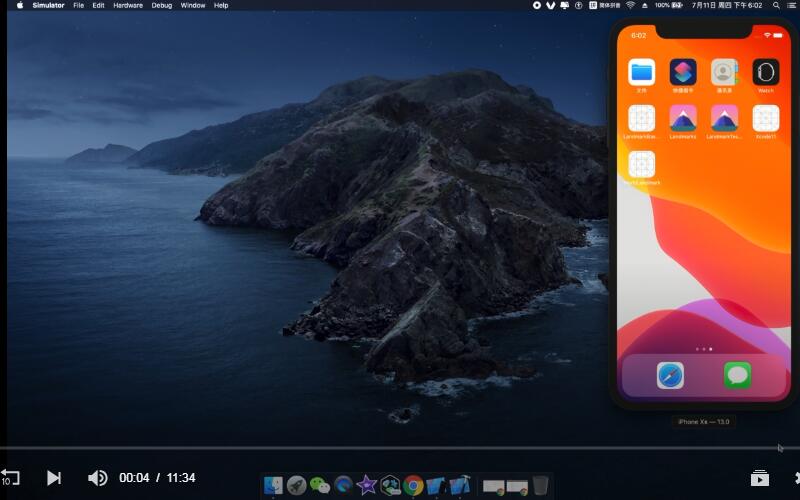This screenshot has height=500, width=800.
Task: Open WeChat from the macOS Dock
Action: 320,485
